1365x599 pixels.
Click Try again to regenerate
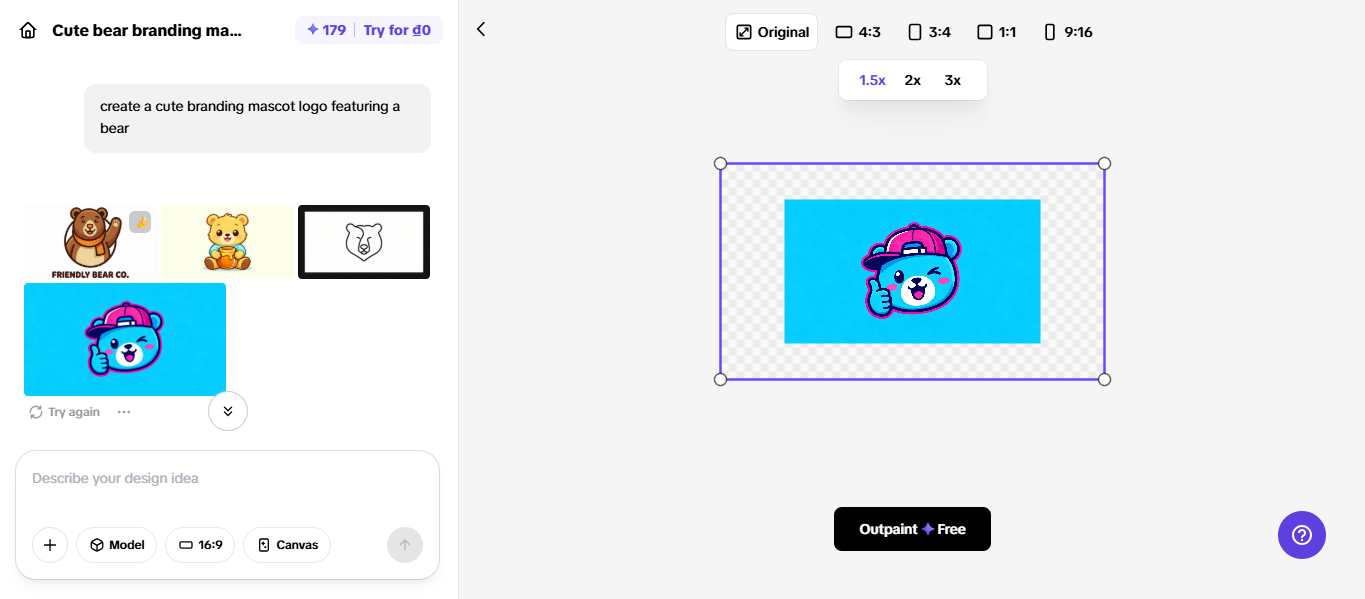(65, 412)
